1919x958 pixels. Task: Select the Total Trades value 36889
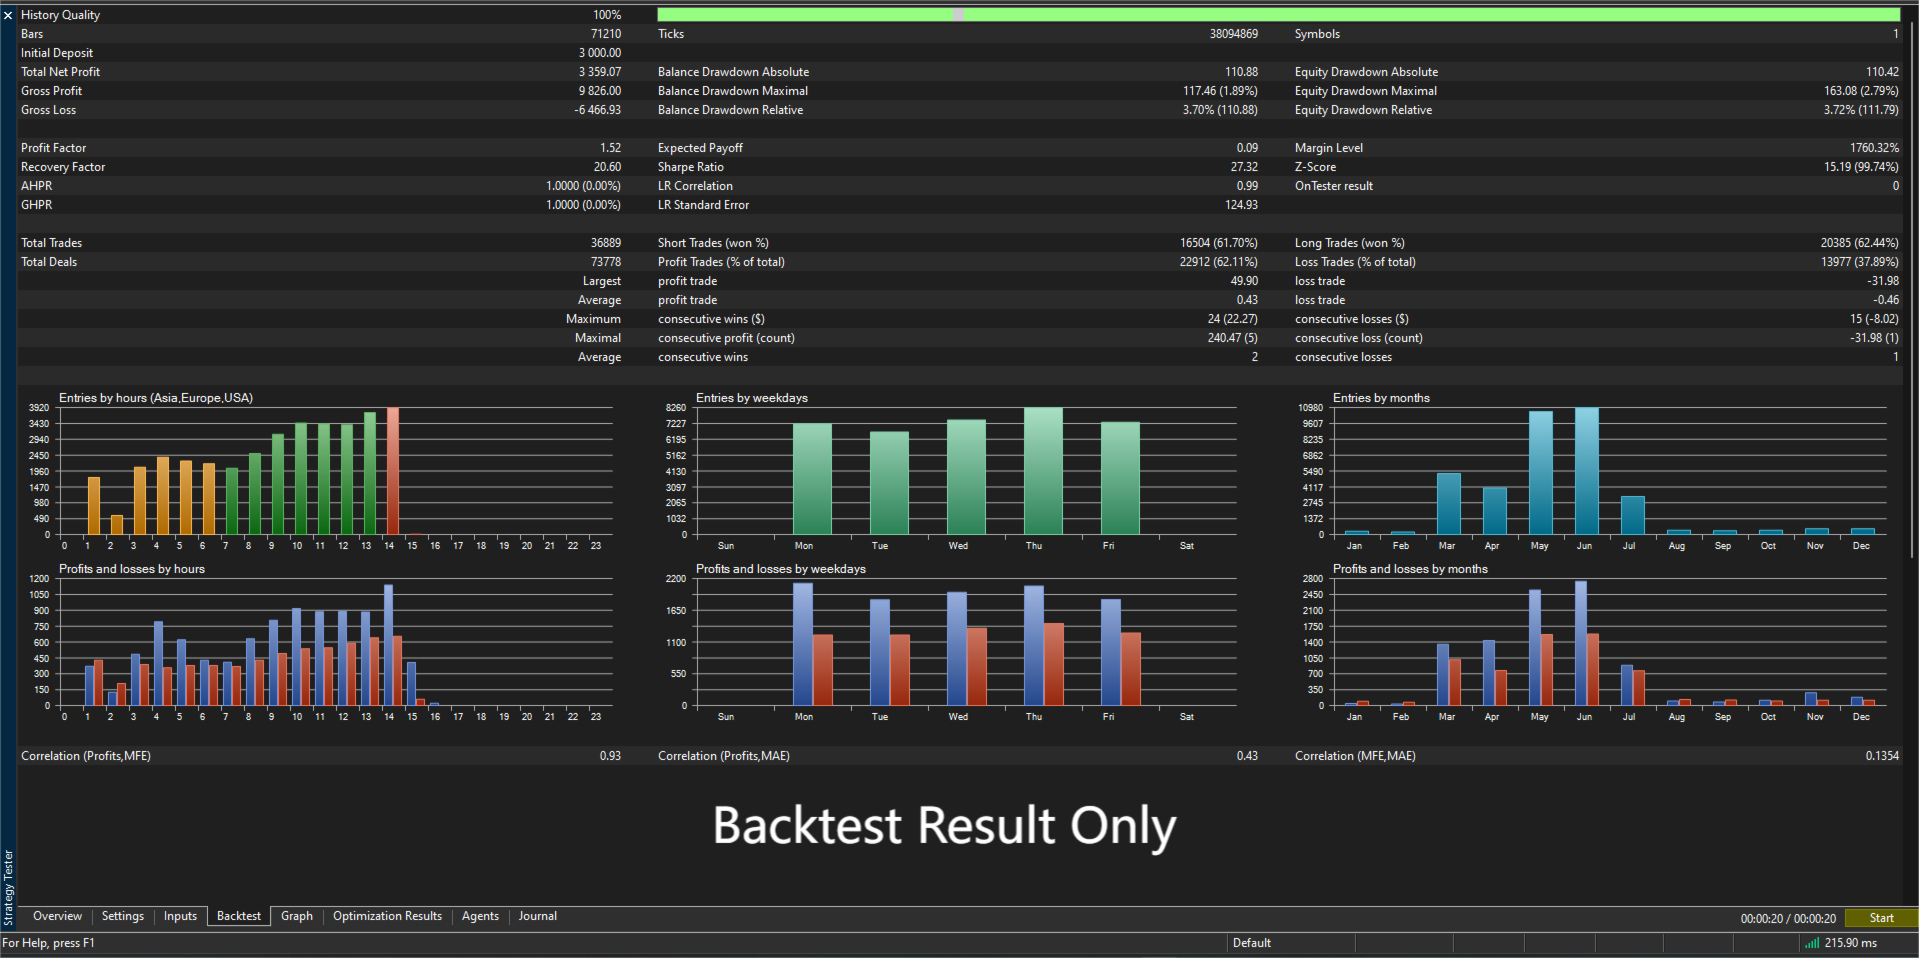pos(606,243)
